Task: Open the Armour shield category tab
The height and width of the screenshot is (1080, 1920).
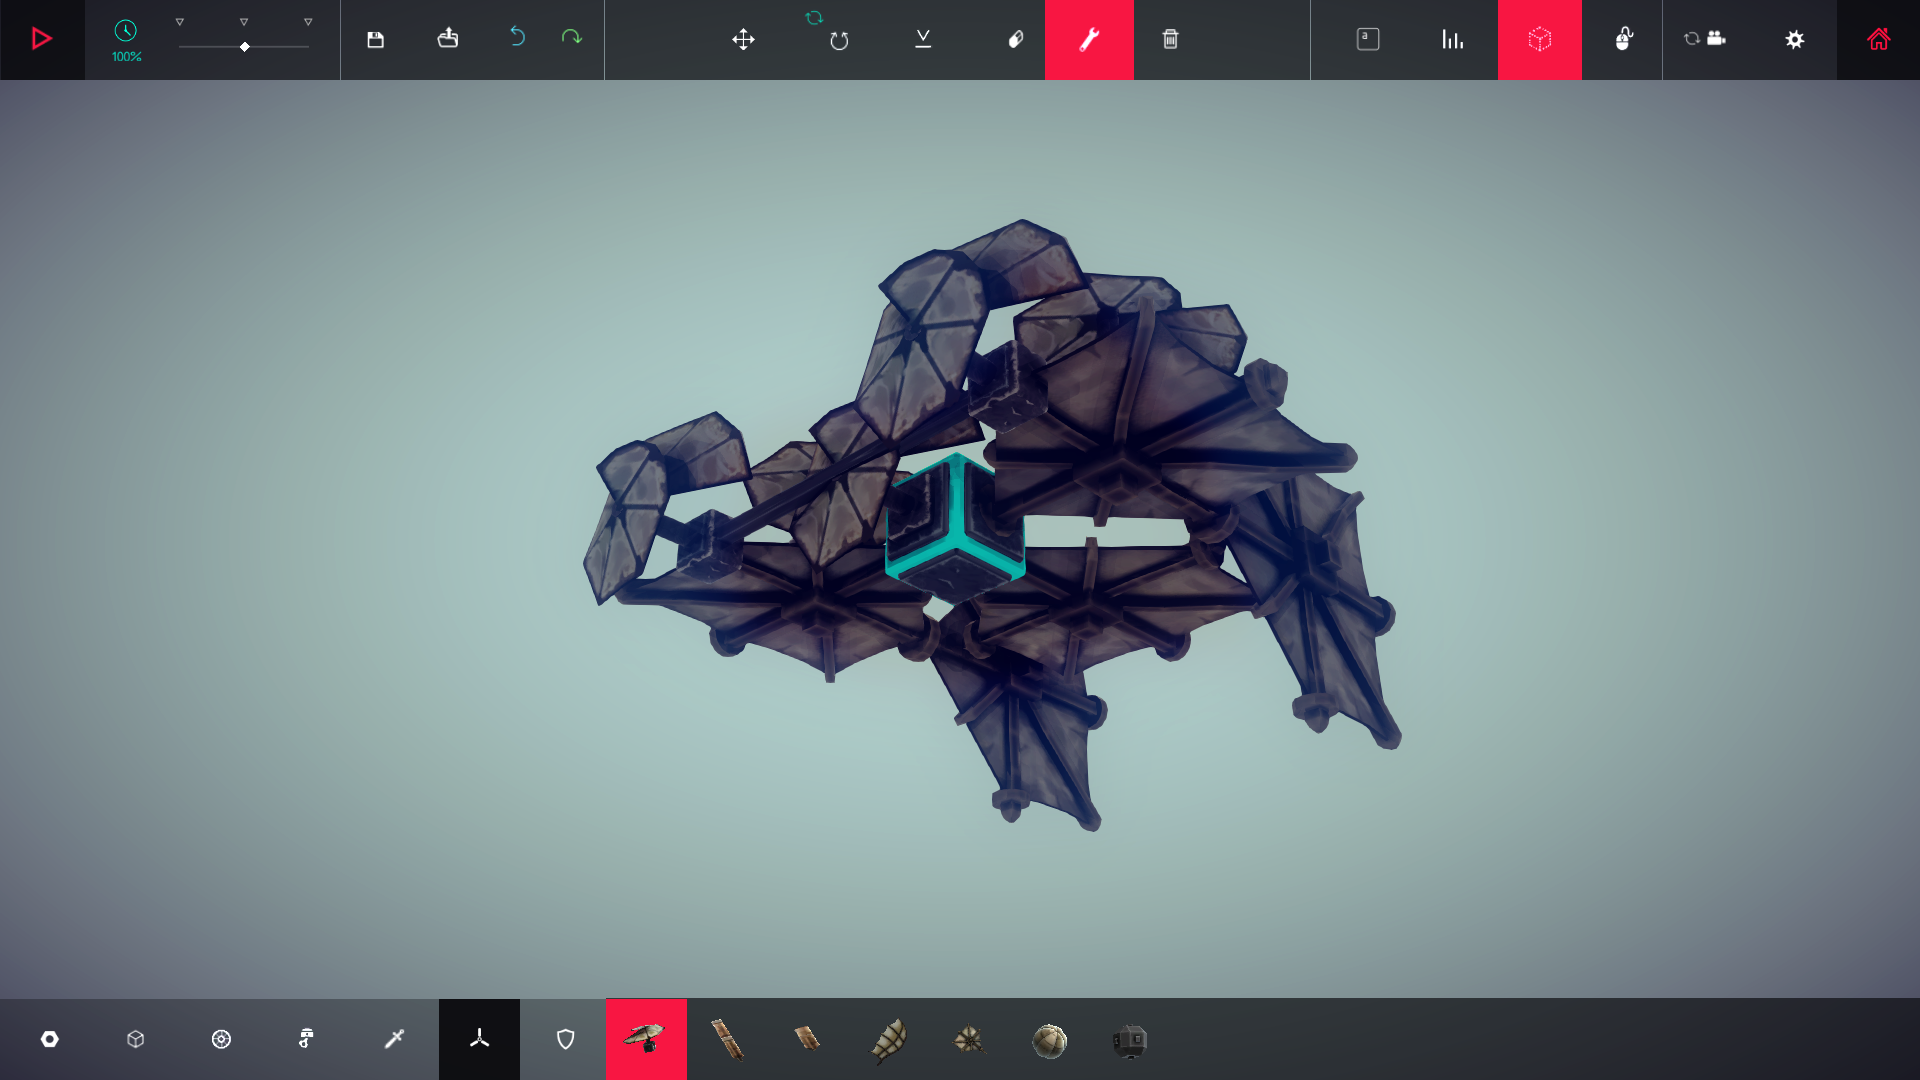Action: pyautogui.click(x=565, y=1040)
